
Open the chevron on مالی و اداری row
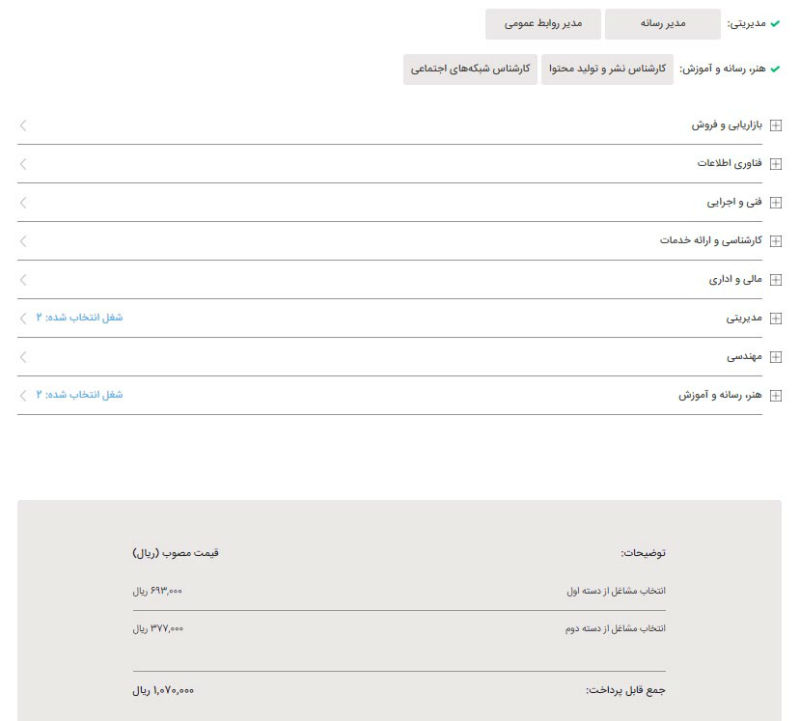(x=23, y=280)
